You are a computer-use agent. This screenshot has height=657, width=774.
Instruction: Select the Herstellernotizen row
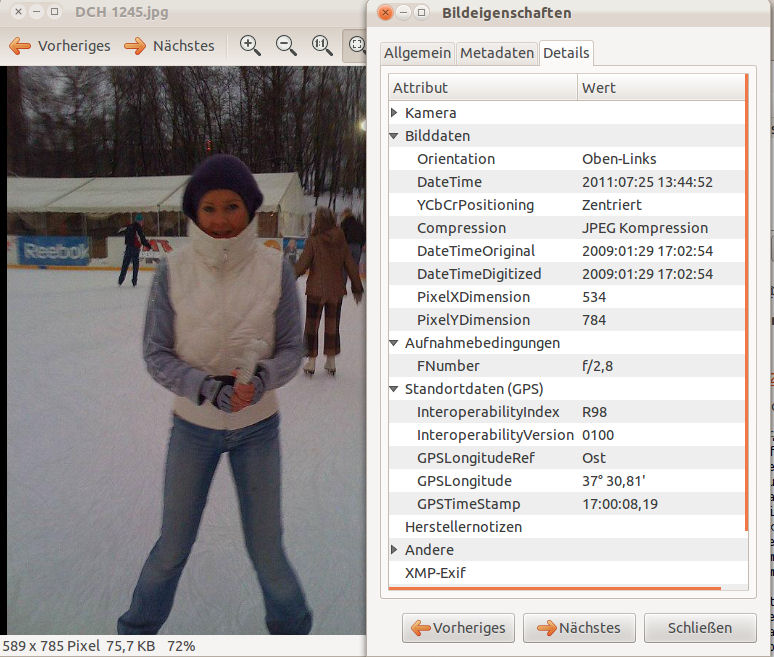coord(567,527)
